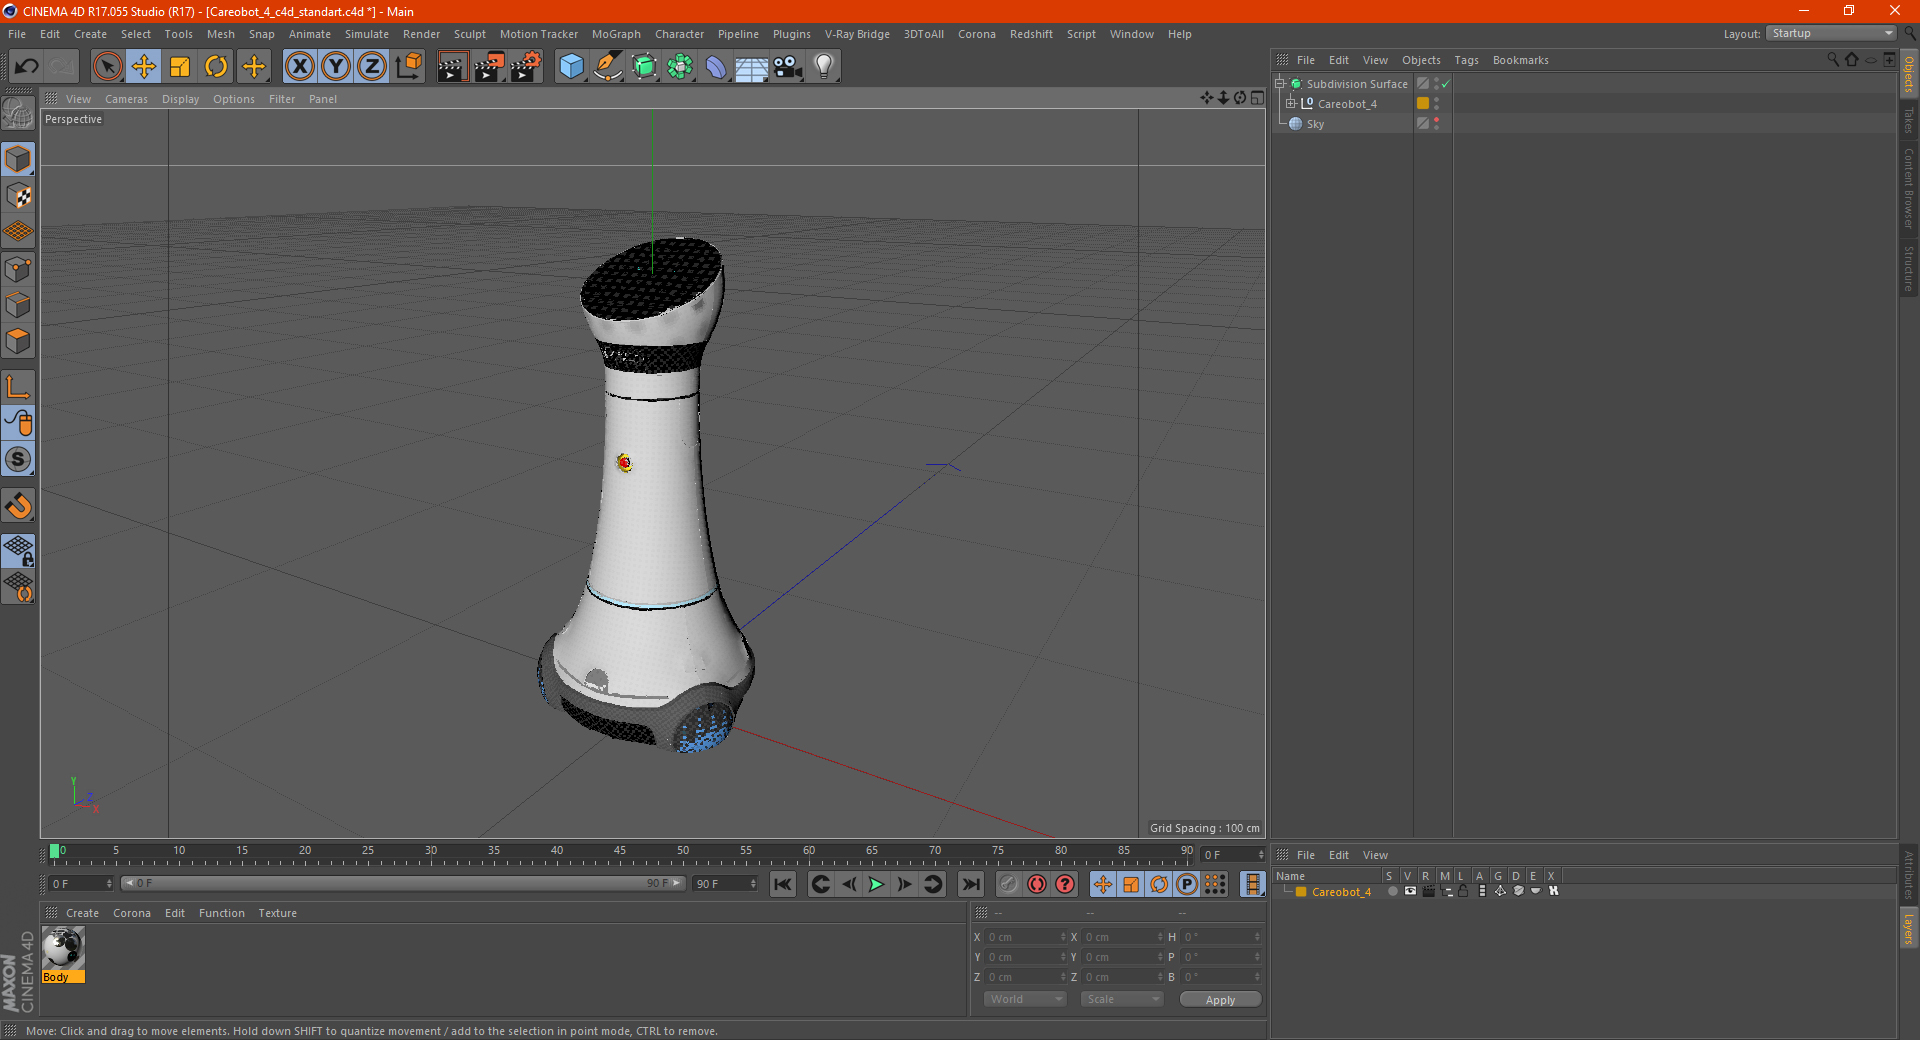Open the viewport Cameras menu
The height and width of the screenshot is (1040, 1920).
coord(126,99)
